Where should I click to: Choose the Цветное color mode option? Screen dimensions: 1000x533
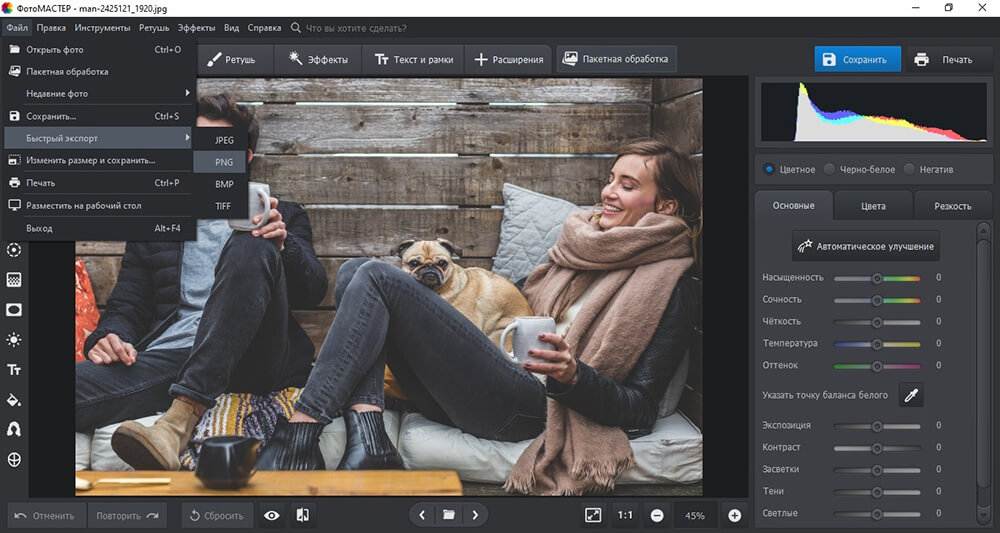point(769,169)
